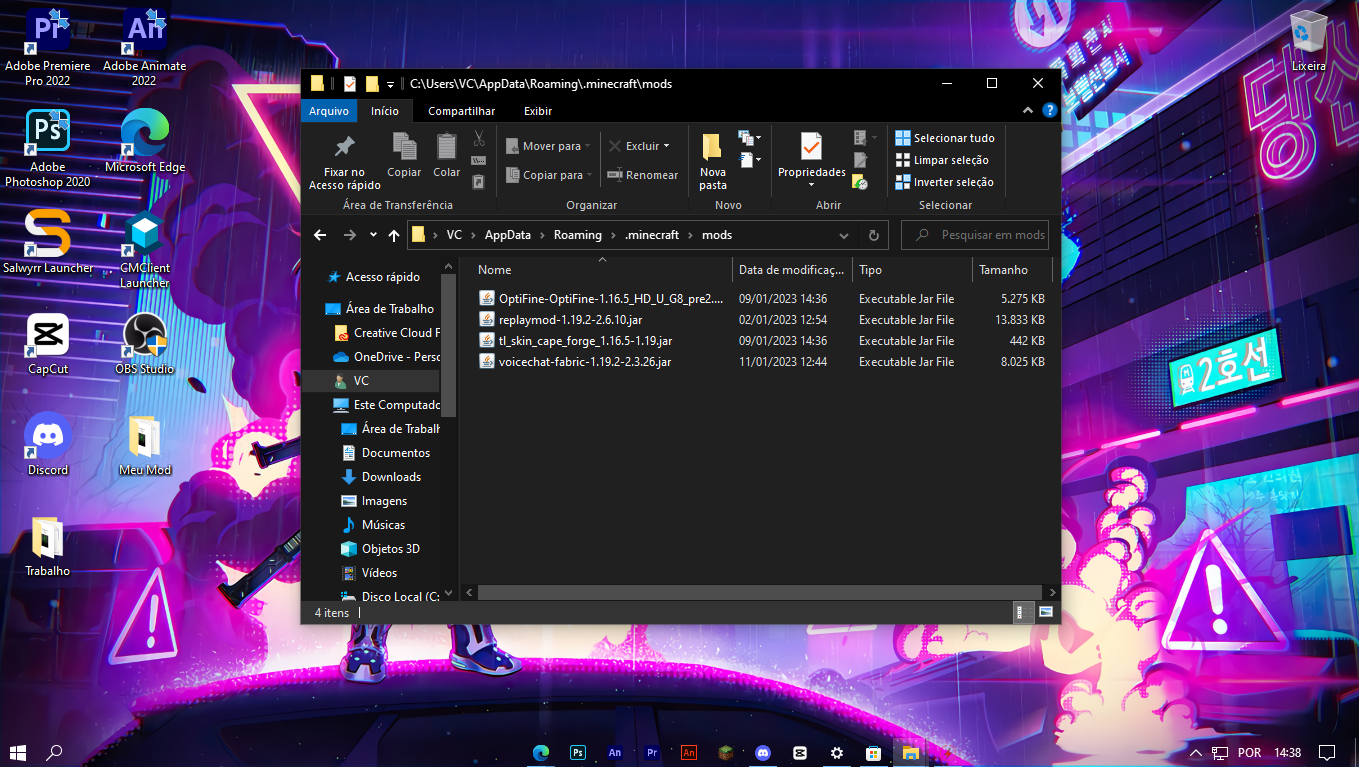Open the Arquivo menu tab
This screenshot has width=1359, height=767.
click(x=329, y=111)
